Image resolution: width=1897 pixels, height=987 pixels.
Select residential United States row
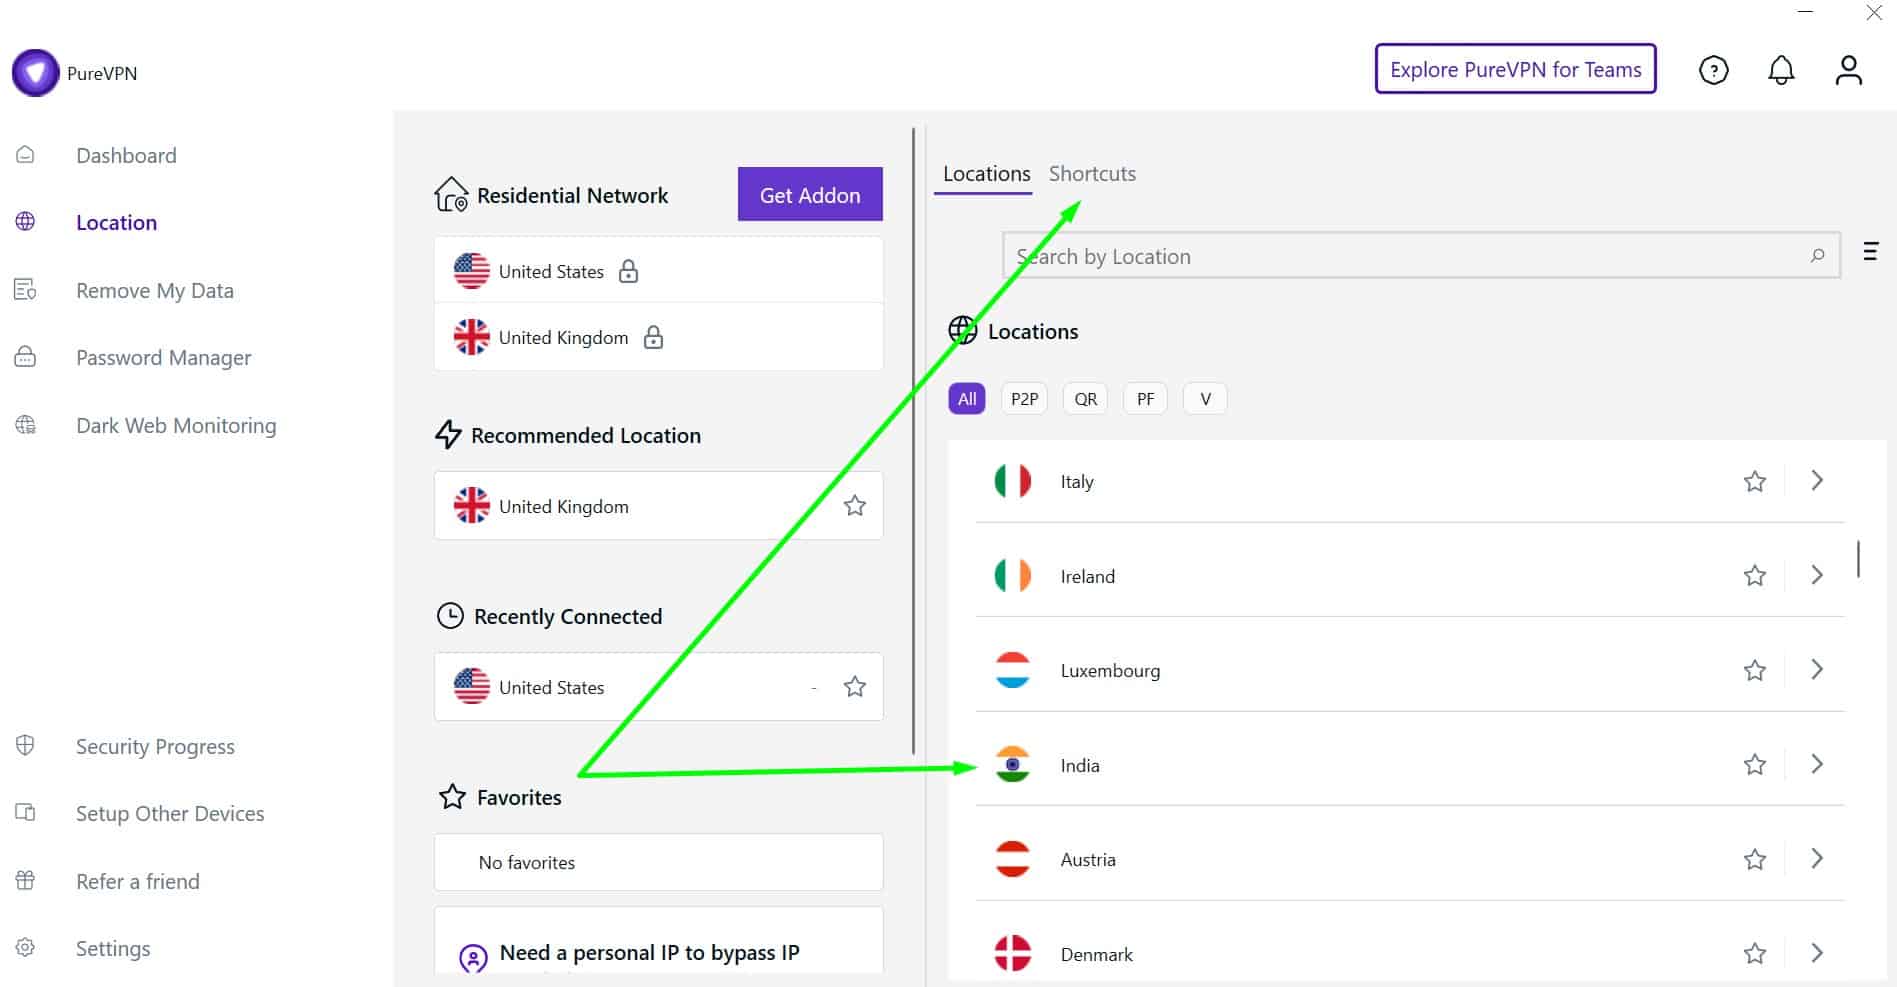[x=658, y=270]
